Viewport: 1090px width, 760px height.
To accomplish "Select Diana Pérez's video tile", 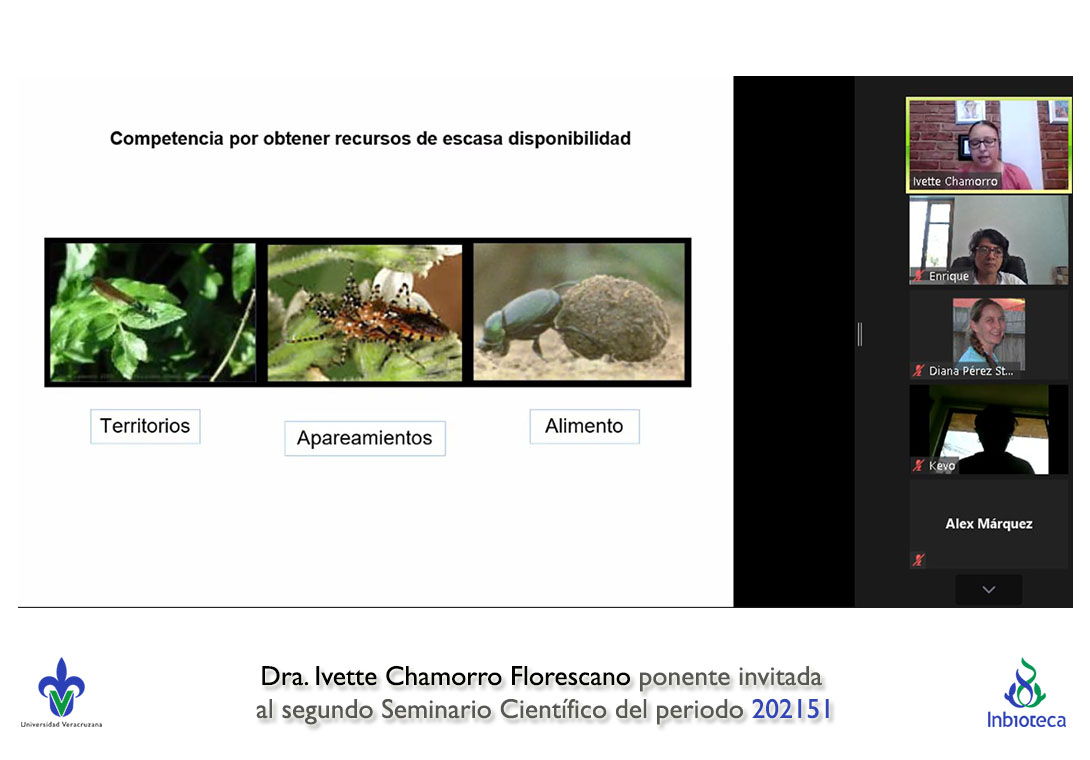I will [988, 335].
